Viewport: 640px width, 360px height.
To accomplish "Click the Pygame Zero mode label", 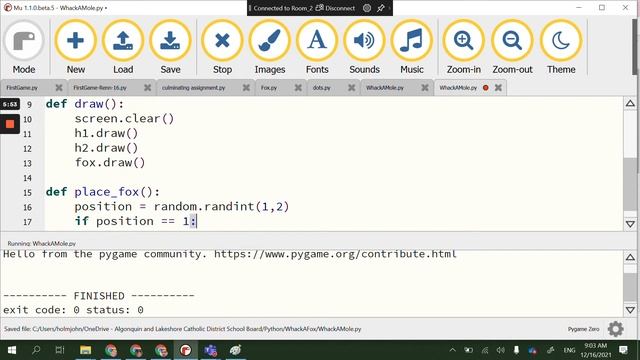I will point(583,329).
